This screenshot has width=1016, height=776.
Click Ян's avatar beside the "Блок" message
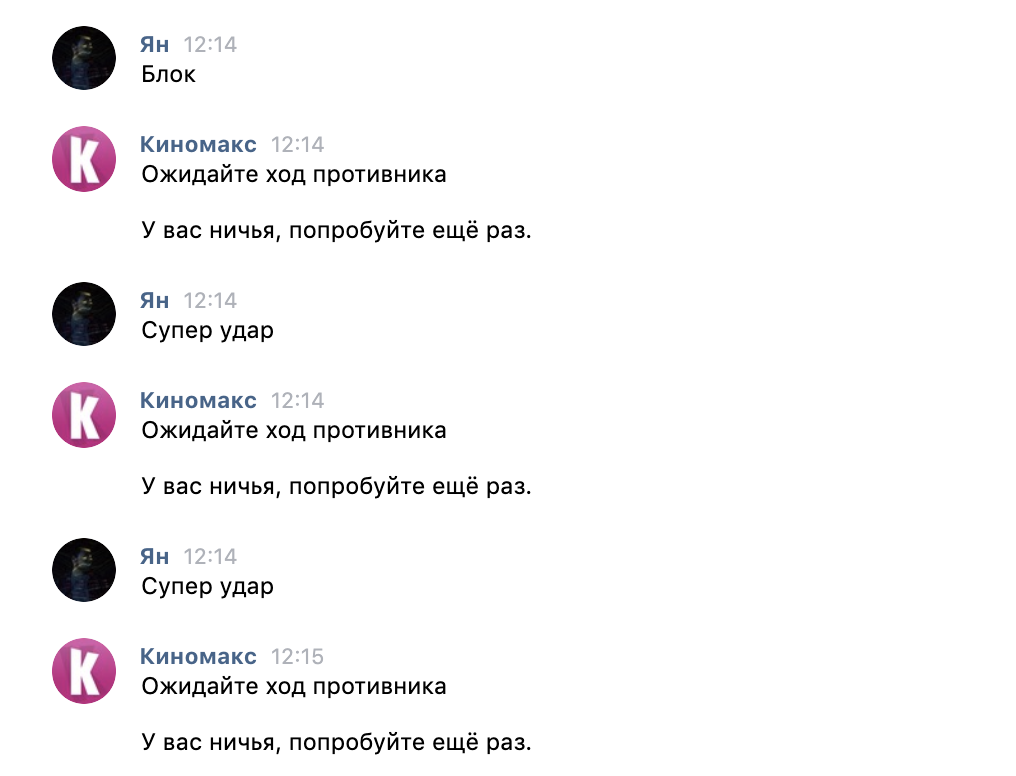click(x=84, y=58)
